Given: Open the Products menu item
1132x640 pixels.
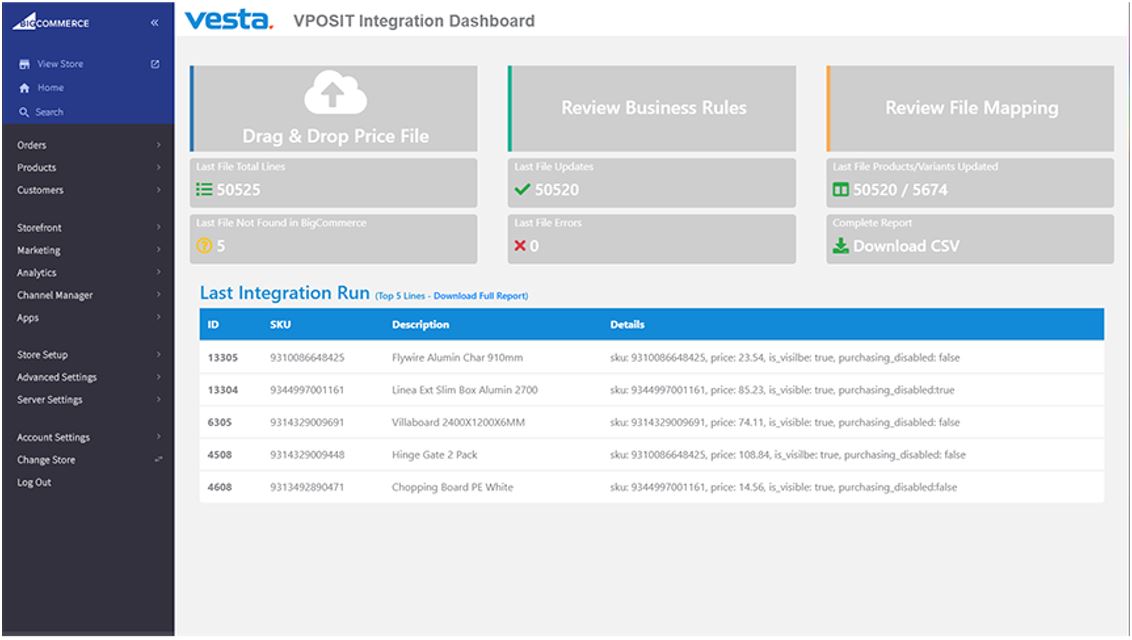Looking at the screenshot, I should pyautogui.click(x=37, y=167).
